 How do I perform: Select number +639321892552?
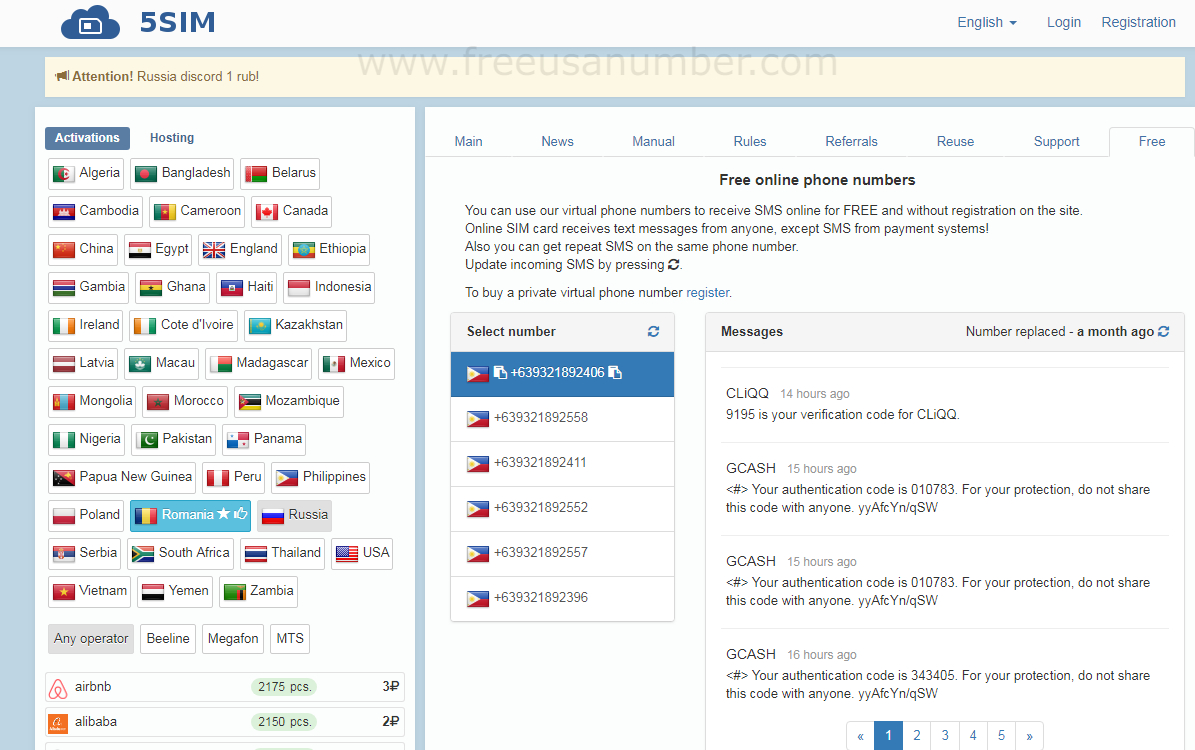(x=562, y=508)
